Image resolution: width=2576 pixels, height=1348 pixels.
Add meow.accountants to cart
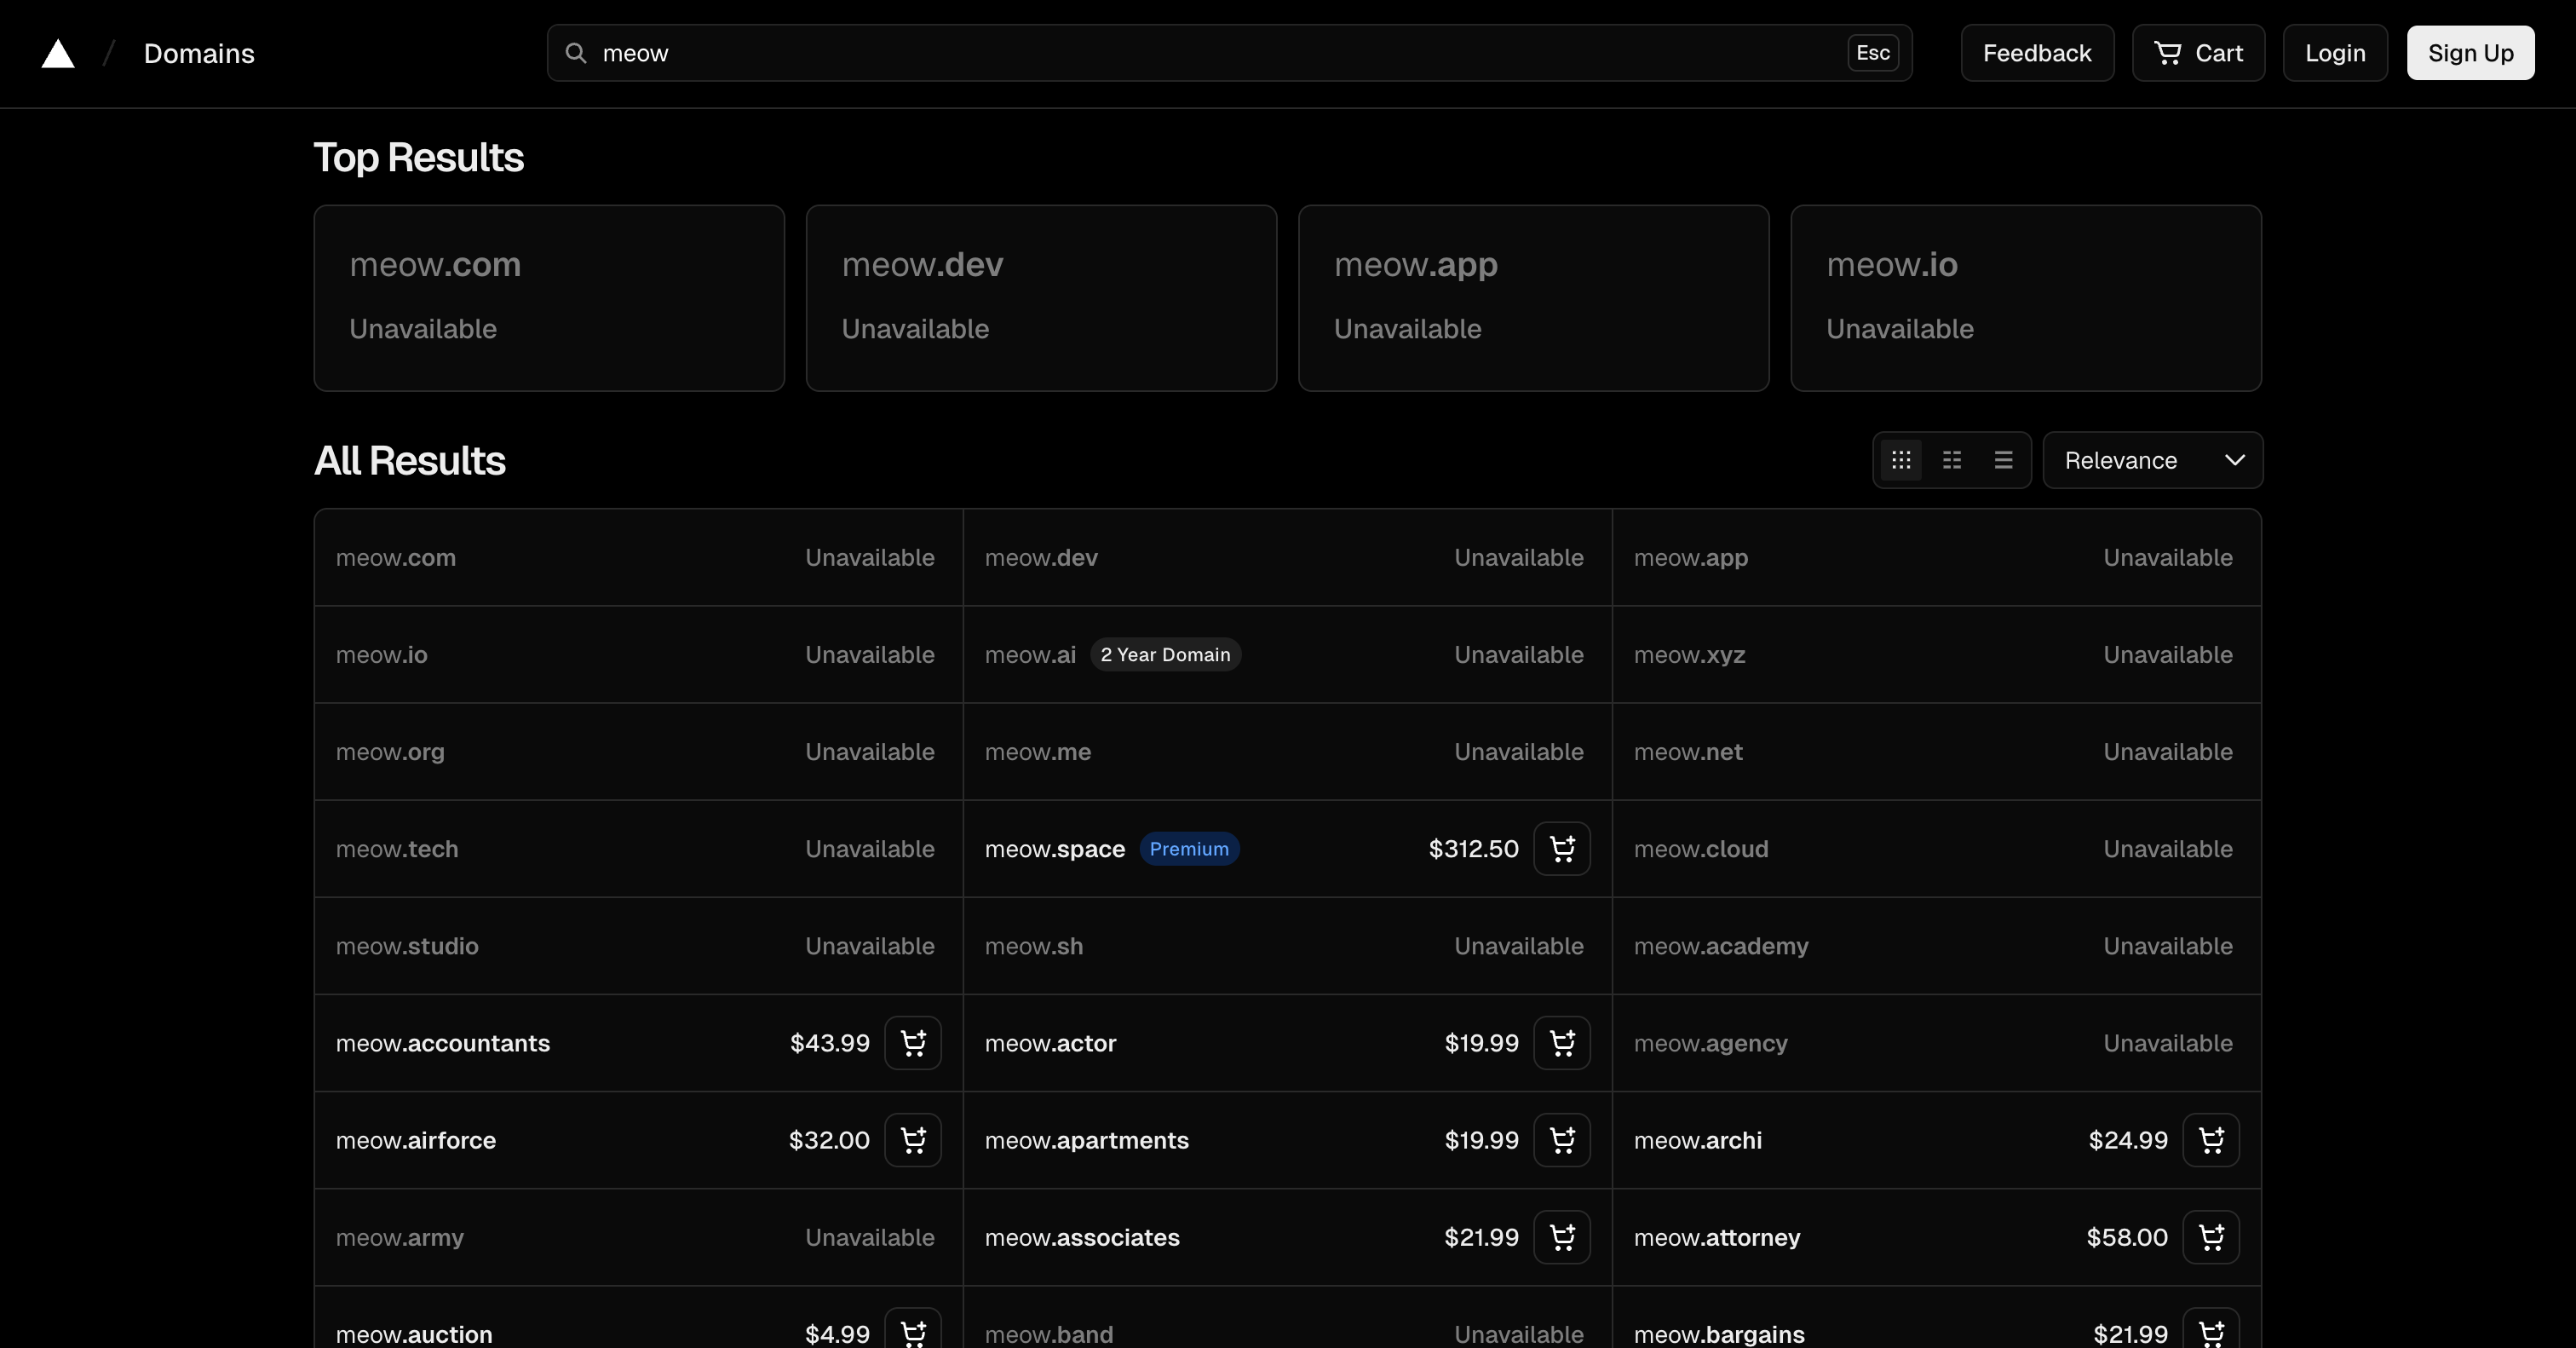(x=913, y=1043)
